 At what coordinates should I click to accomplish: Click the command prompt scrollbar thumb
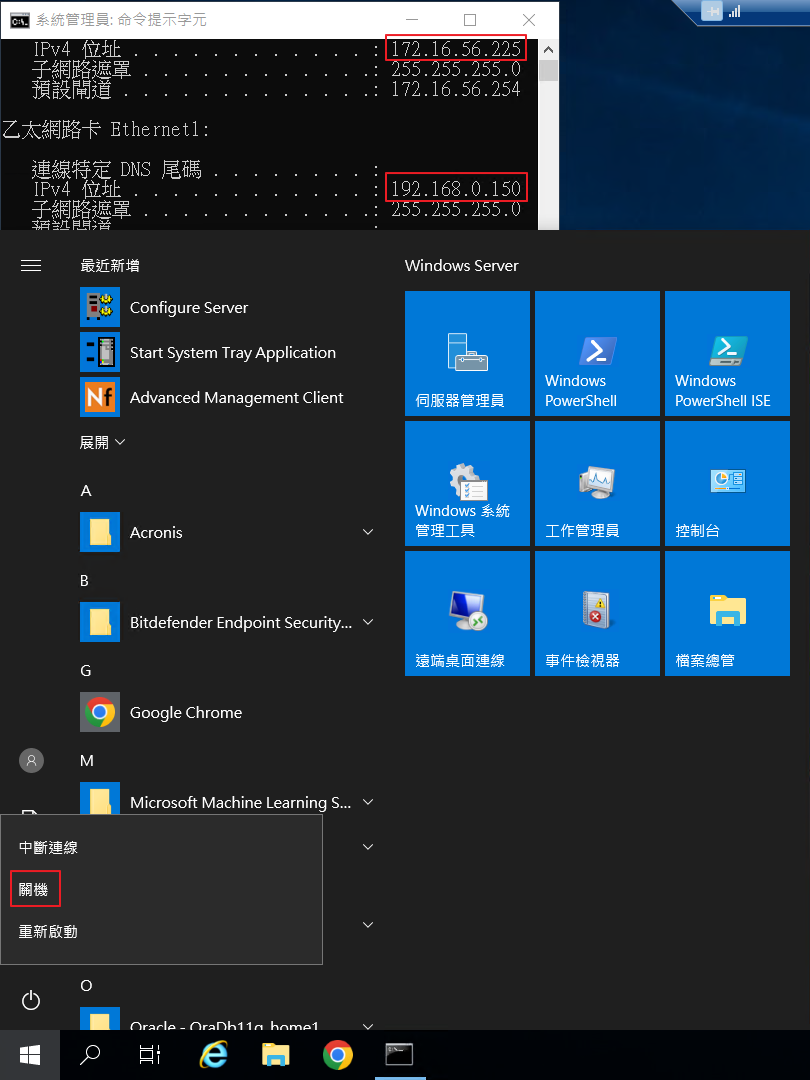click(548, 70)
